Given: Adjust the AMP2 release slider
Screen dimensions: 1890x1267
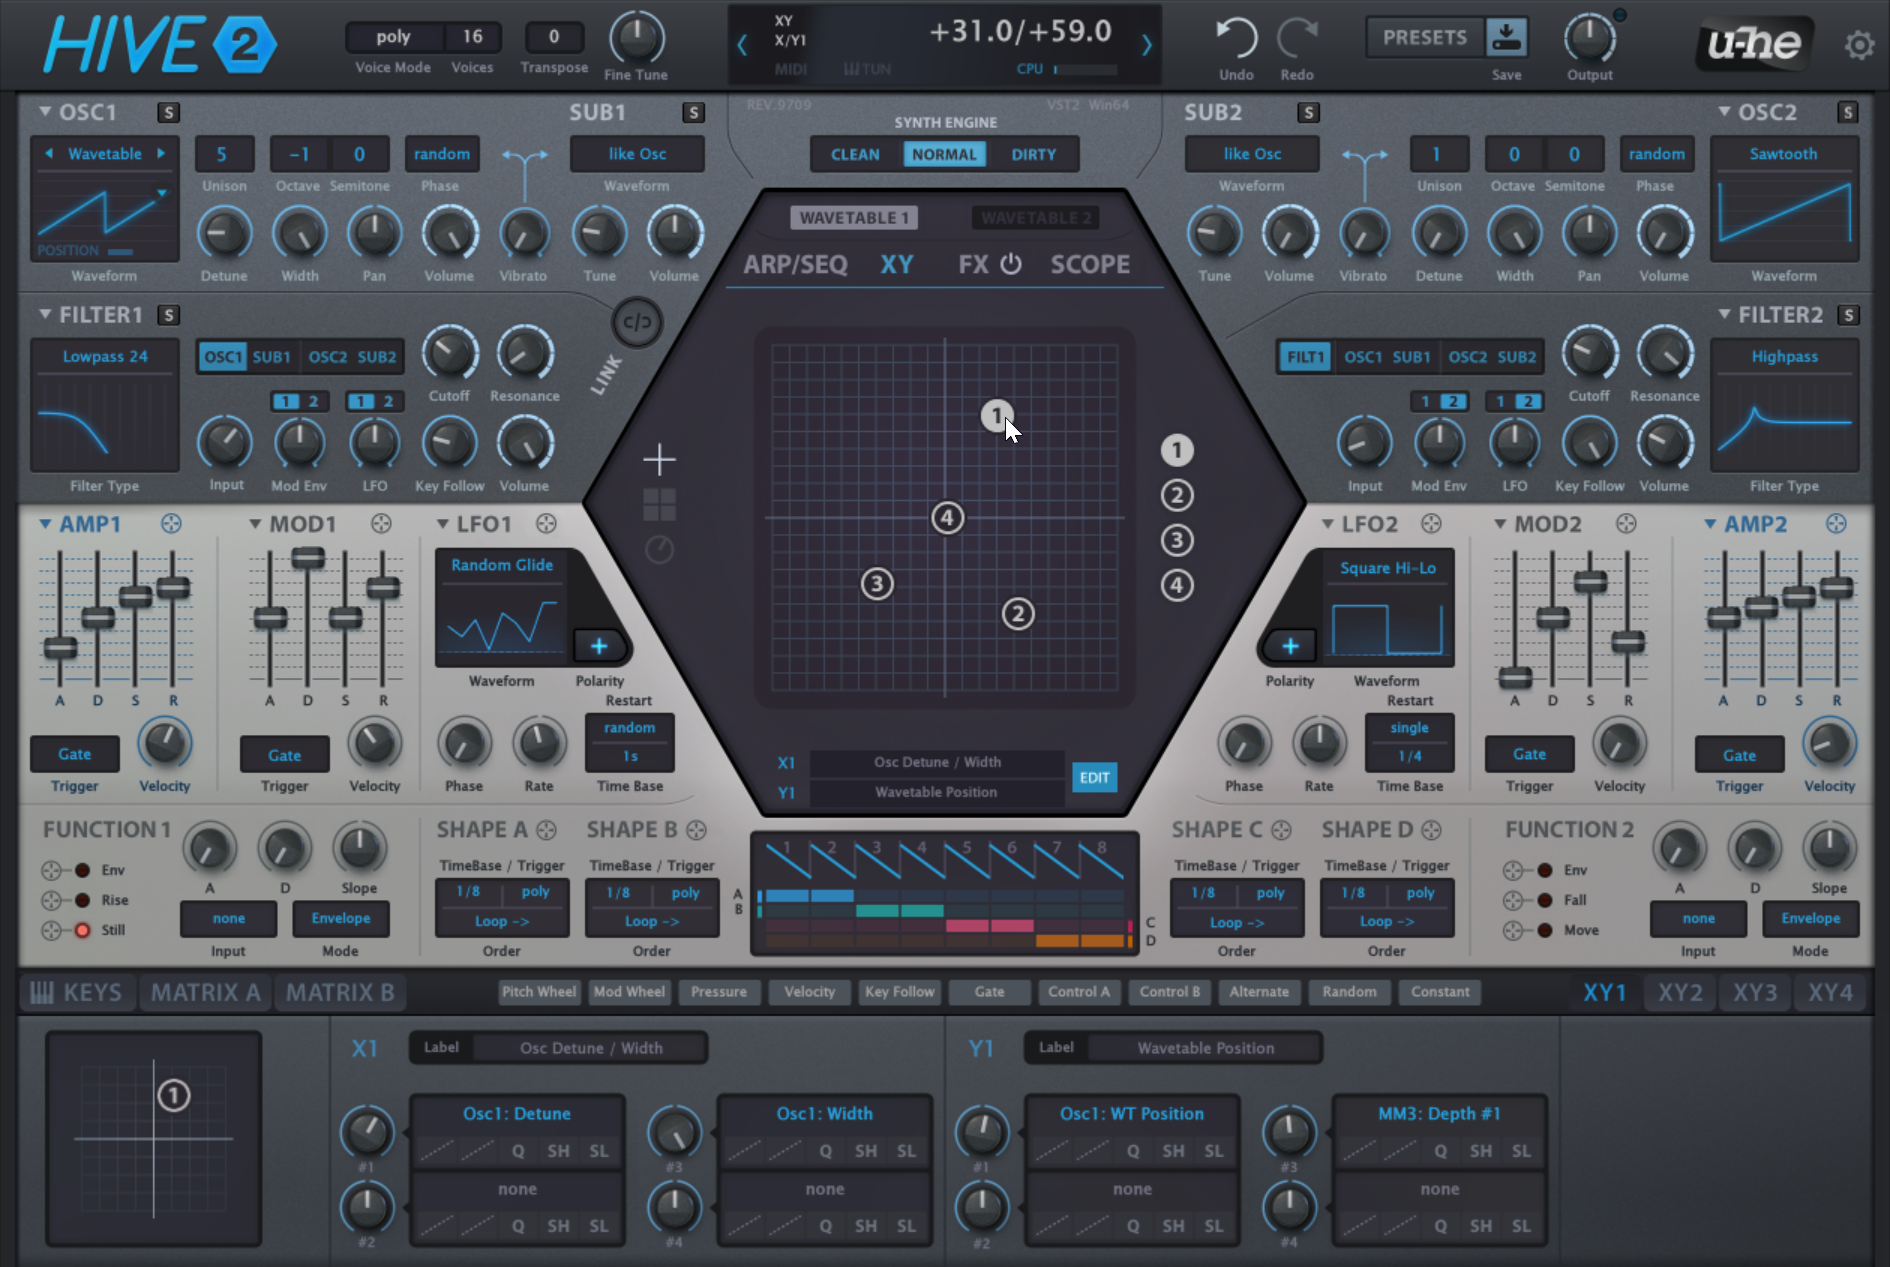Looking at the screenshot, I should (1837, 588).
